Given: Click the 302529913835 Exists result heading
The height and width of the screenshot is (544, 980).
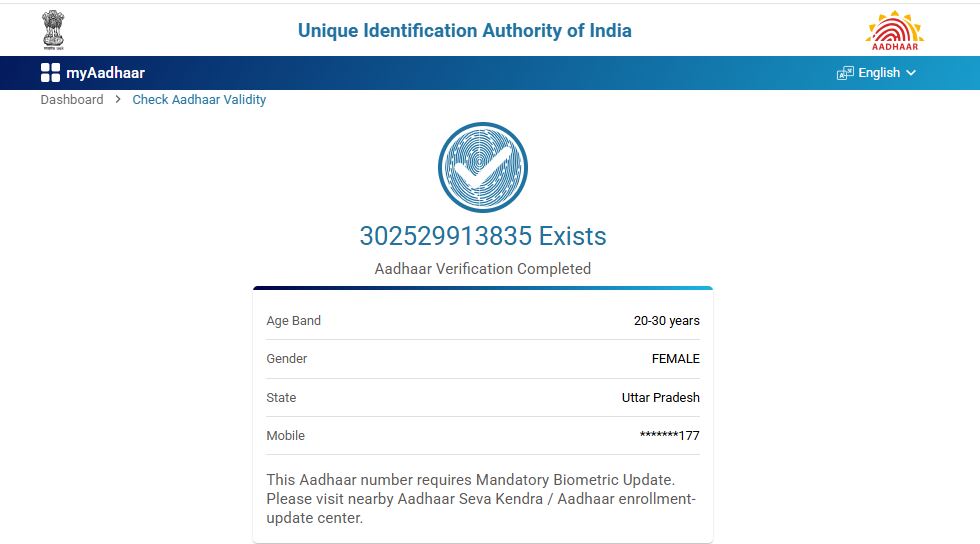Looking at the screenshot, I should click(482, 236).
